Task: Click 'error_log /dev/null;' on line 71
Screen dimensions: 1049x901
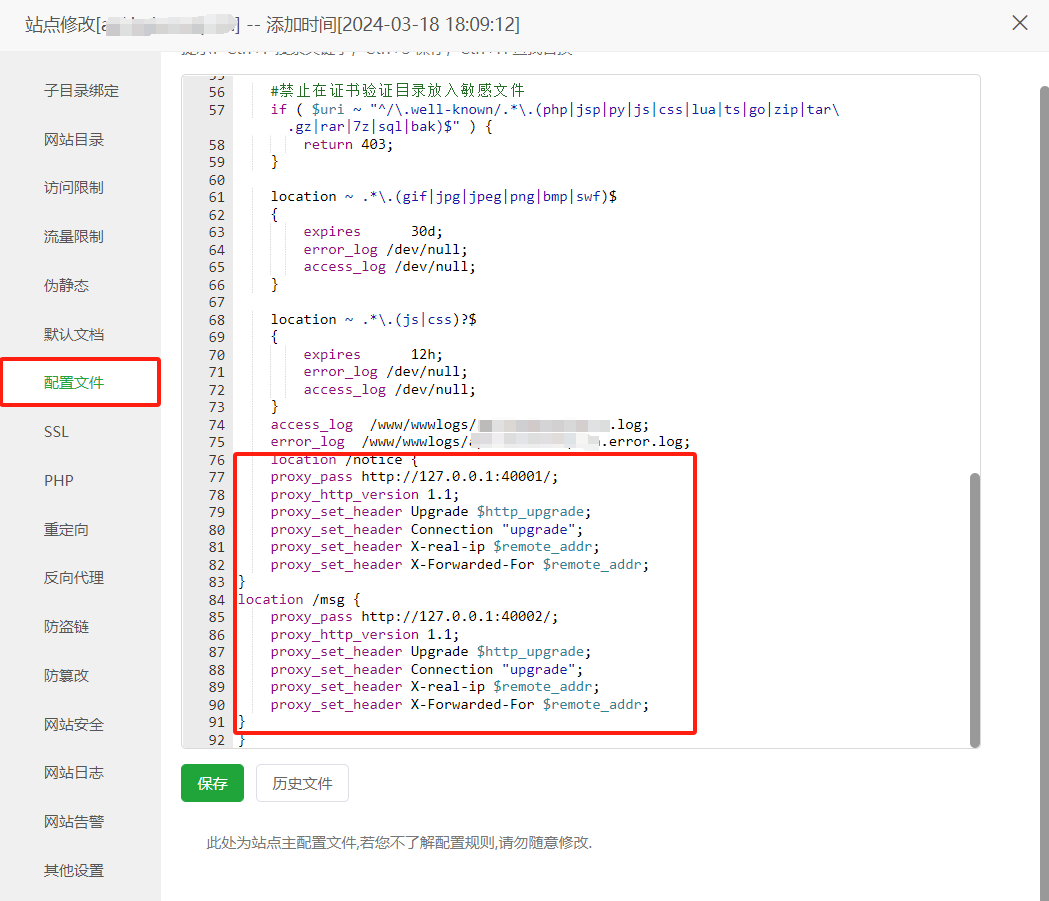Action: point(385,372)
